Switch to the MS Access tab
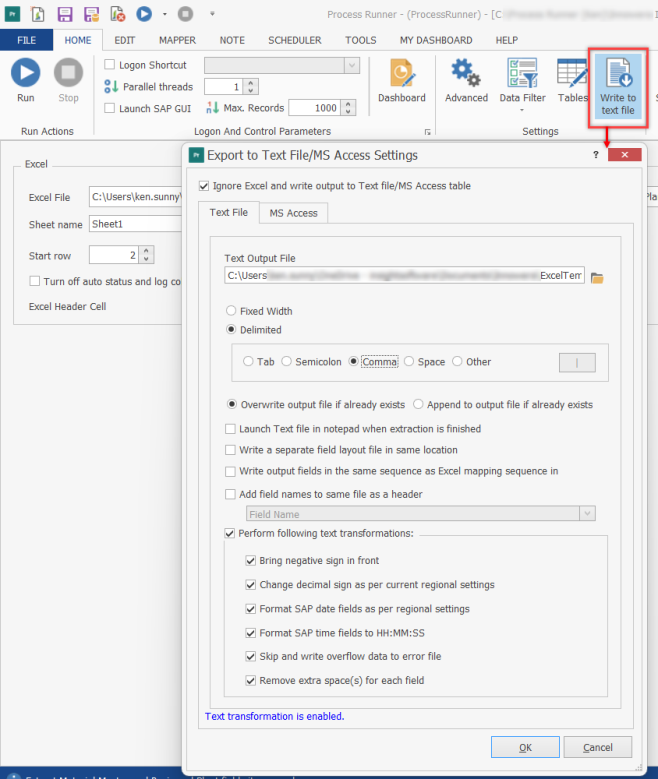Screen dimensions: 658x779 293,213
